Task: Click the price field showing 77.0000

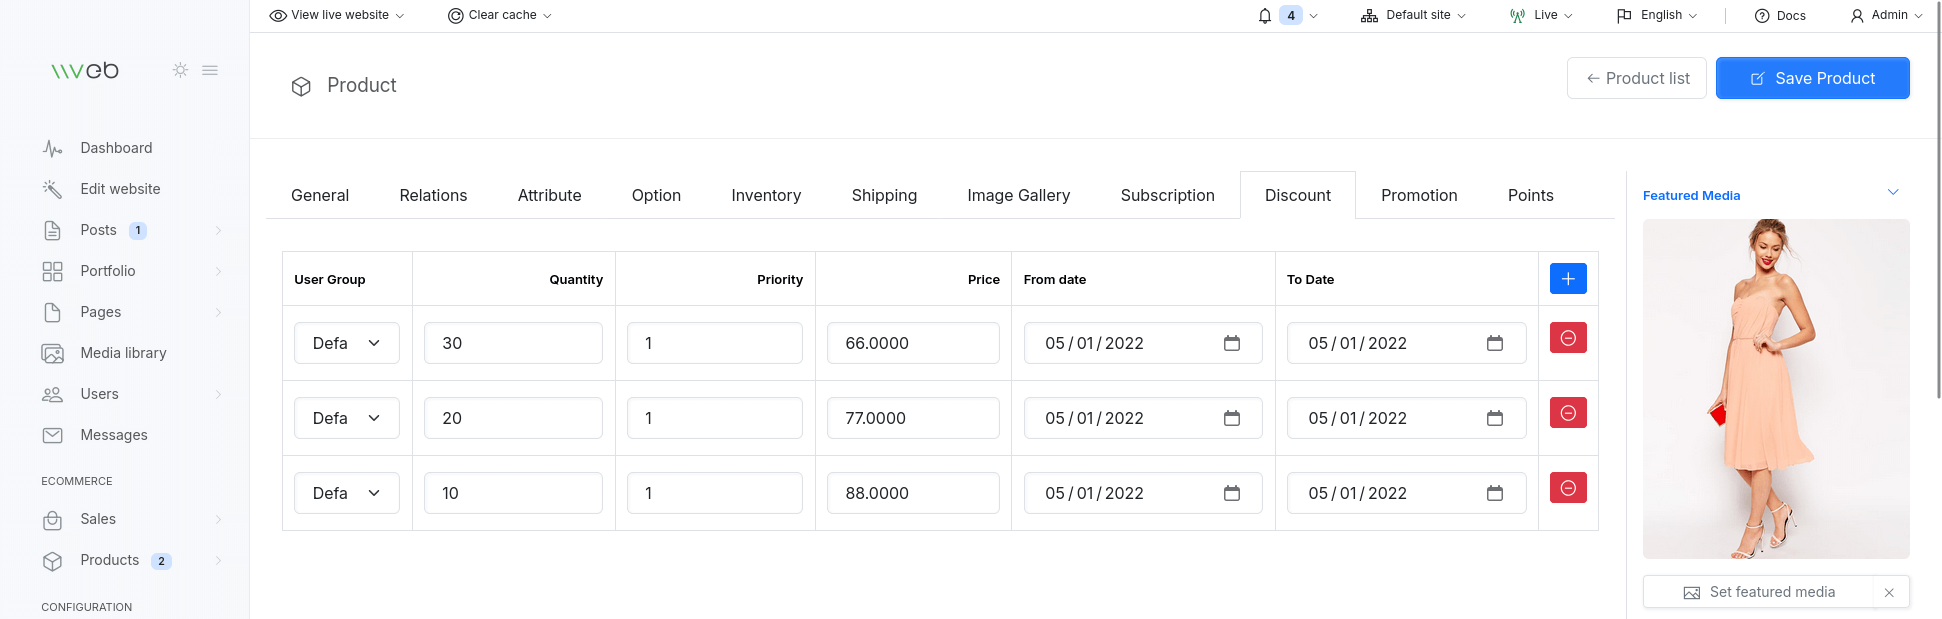Action: 912,418
